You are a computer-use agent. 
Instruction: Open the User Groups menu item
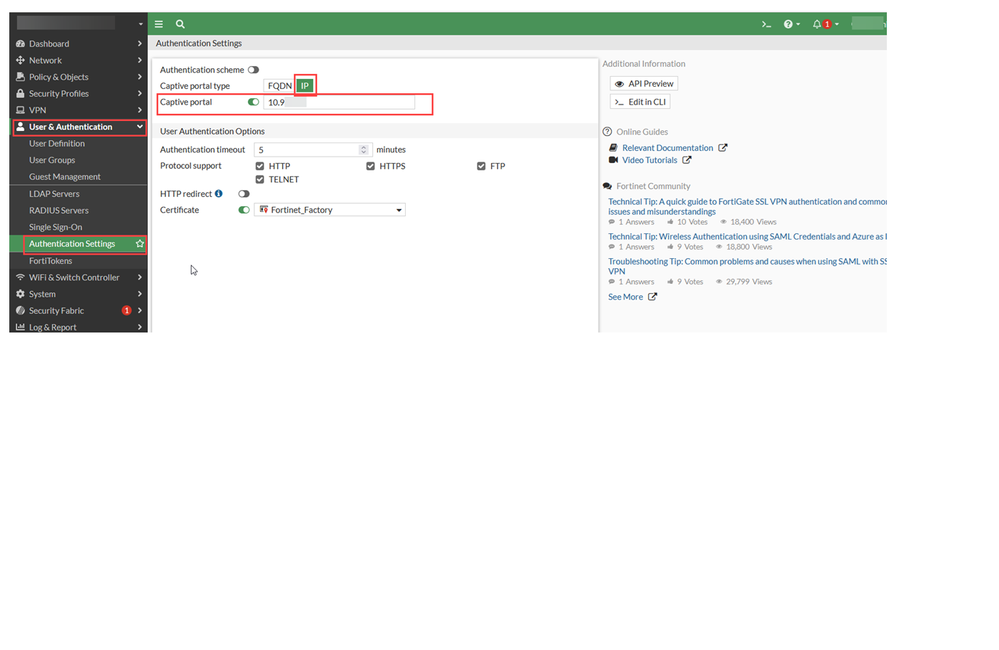tap(52, 160)
